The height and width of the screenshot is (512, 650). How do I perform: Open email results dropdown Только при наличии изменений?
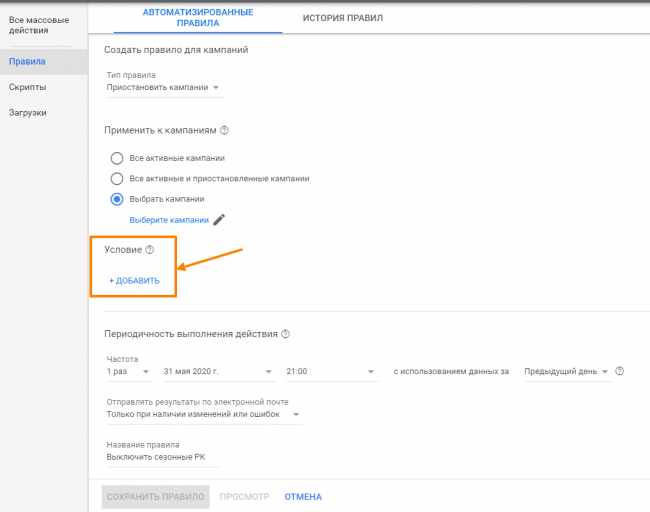(x=204, y=415)
